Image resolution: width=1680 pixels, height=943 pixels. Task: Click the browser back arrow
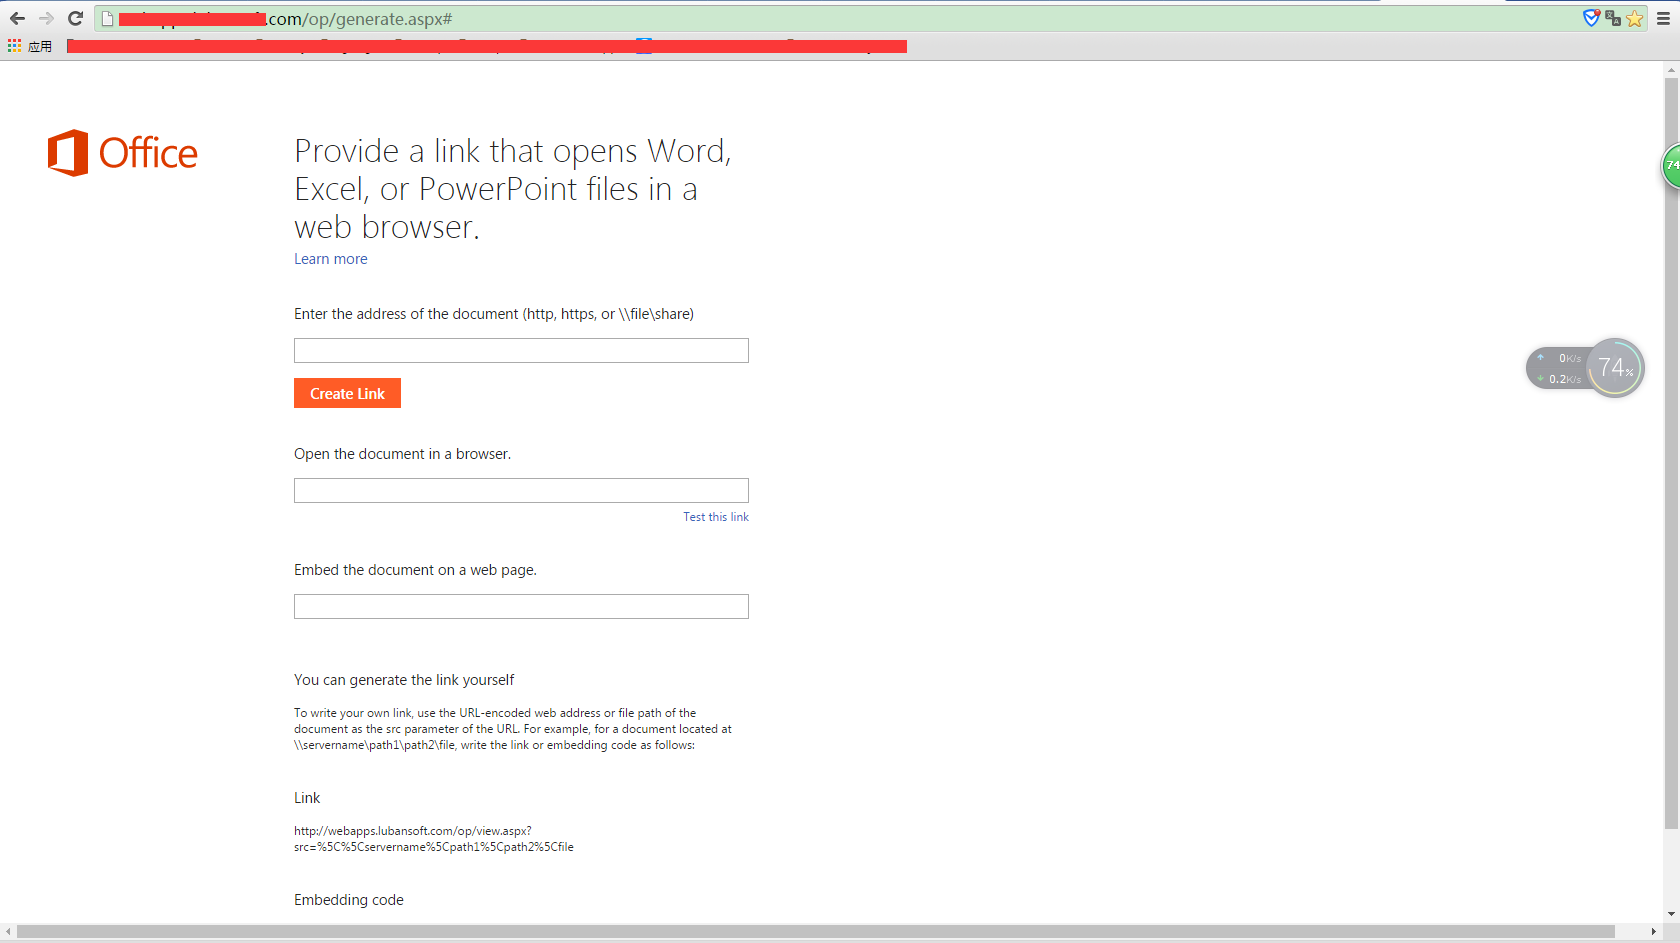pyautogui.click(x=17, y=18)
